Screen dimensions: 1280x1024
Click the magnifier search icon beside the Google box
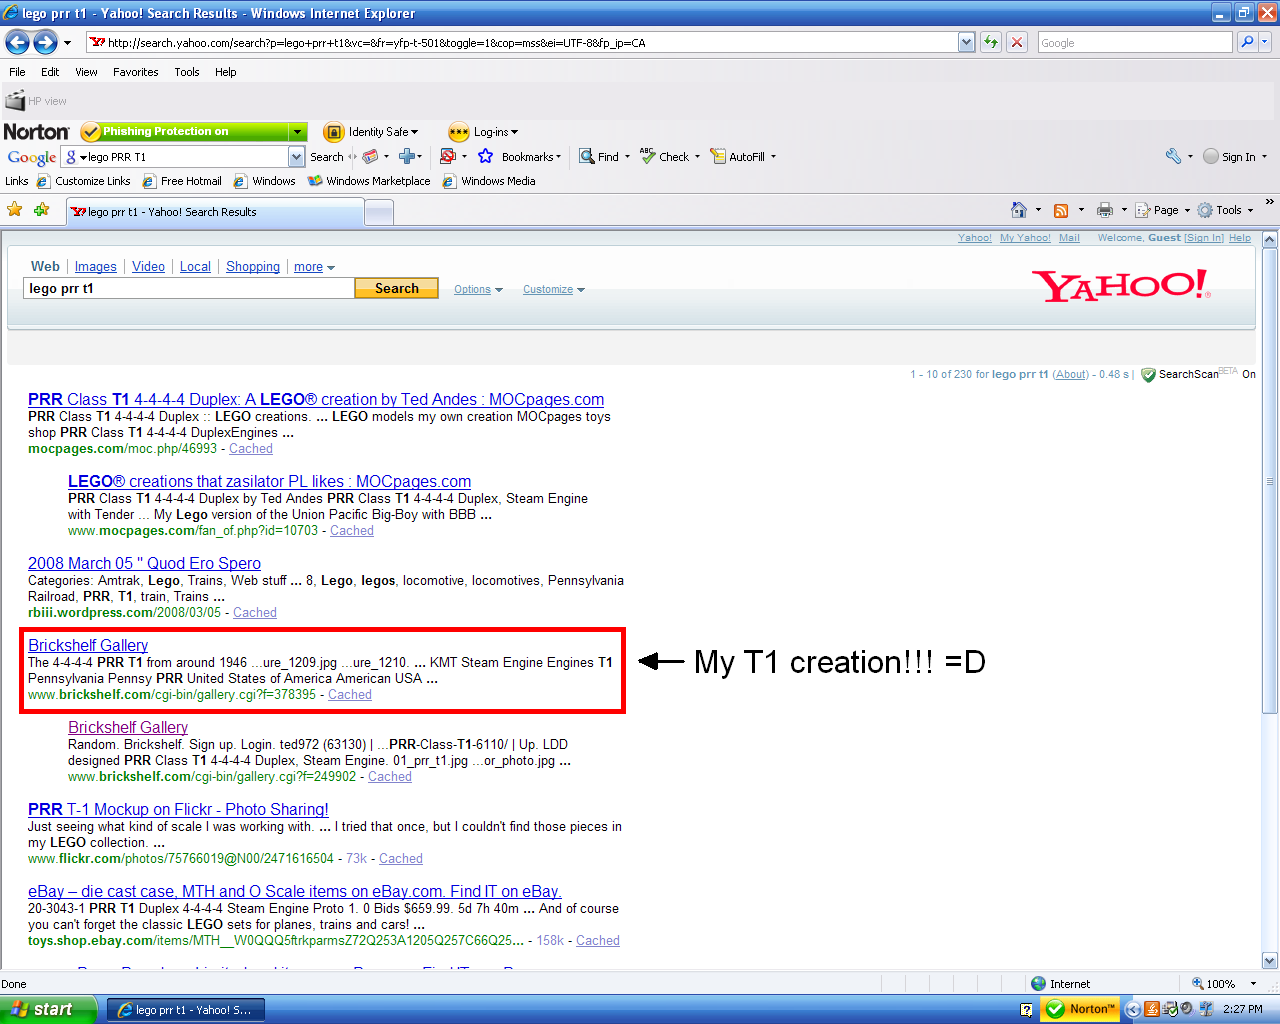[1246, 42]
